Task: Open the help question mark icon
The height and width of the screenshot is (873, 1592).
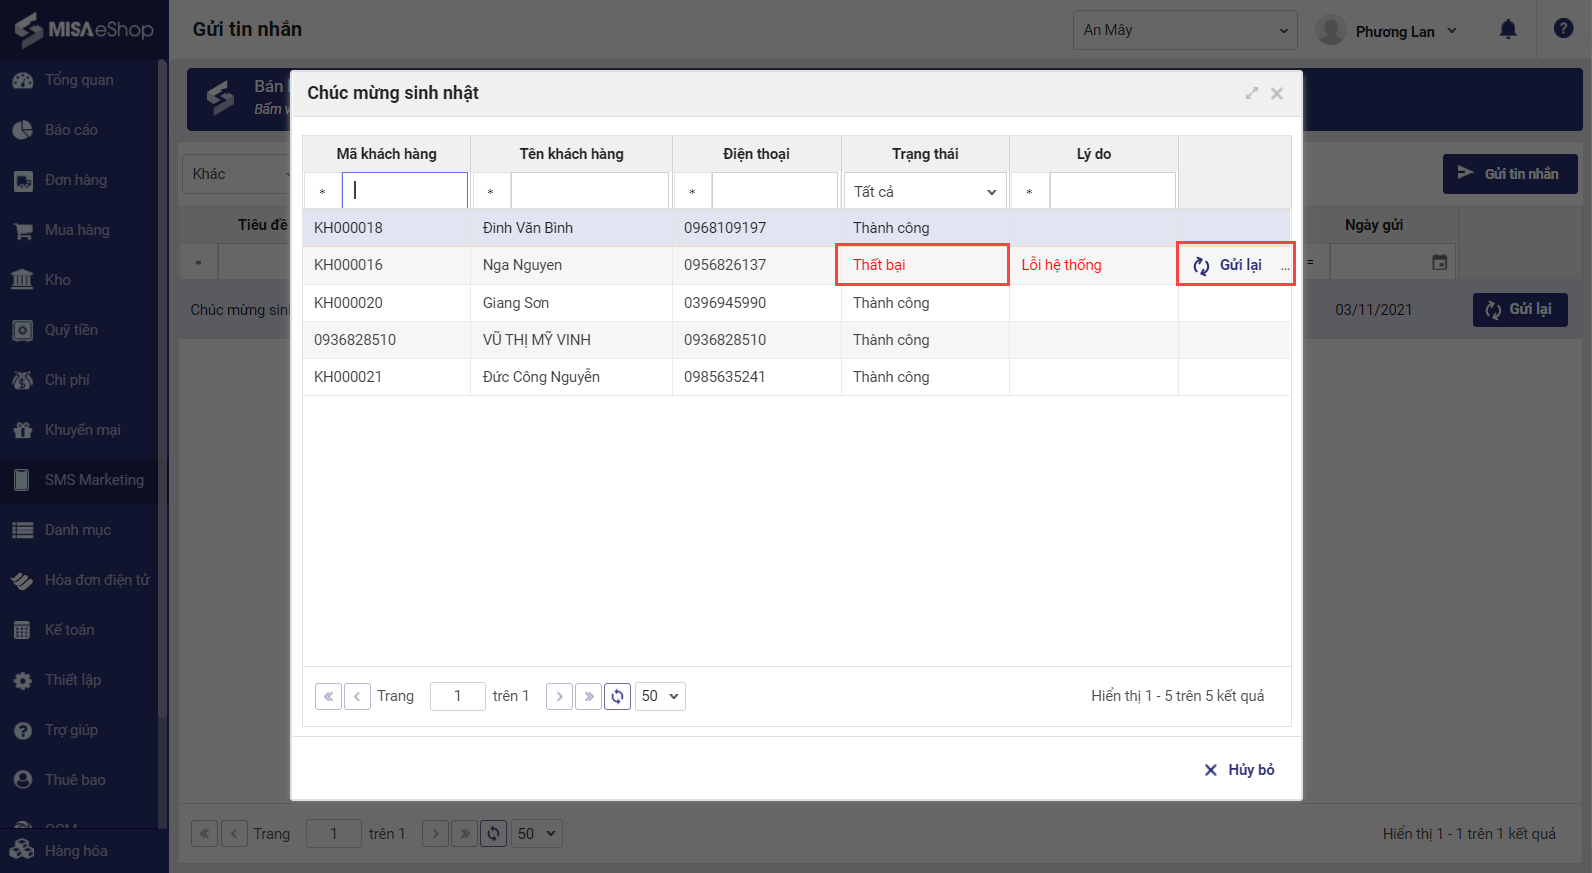Action: tap(1563, 29)
